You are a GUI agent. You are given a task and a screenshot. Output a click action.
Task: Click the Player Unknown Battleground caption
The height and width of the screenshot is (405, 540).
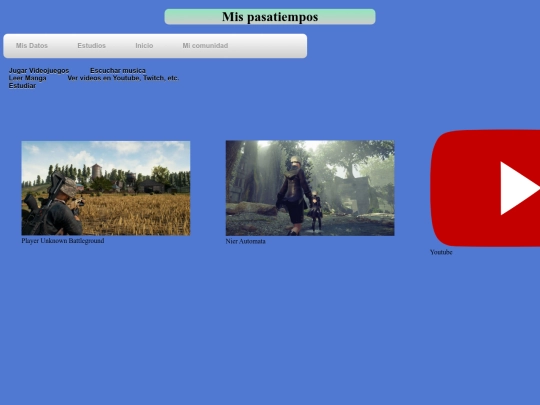point(63,241)
